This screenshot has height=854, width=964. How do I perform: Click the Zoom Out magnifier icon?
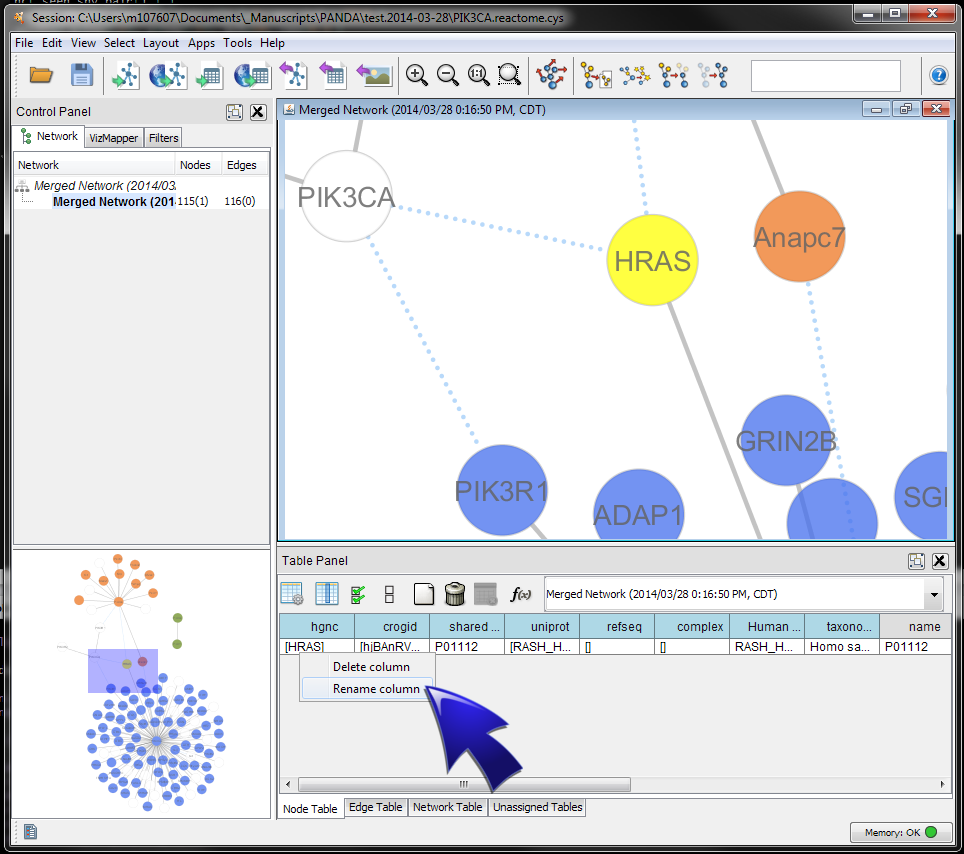(448, 75)
